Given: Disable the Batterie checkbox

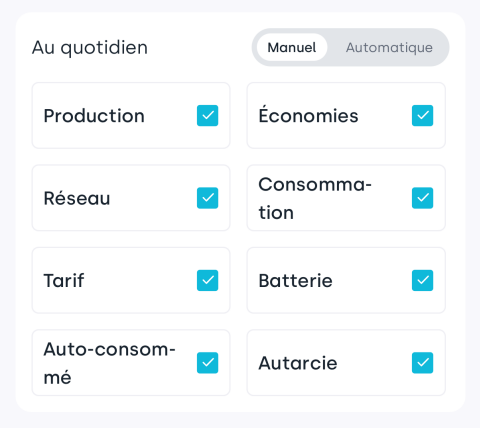Looking at the screenshot, I should (422, 280).
